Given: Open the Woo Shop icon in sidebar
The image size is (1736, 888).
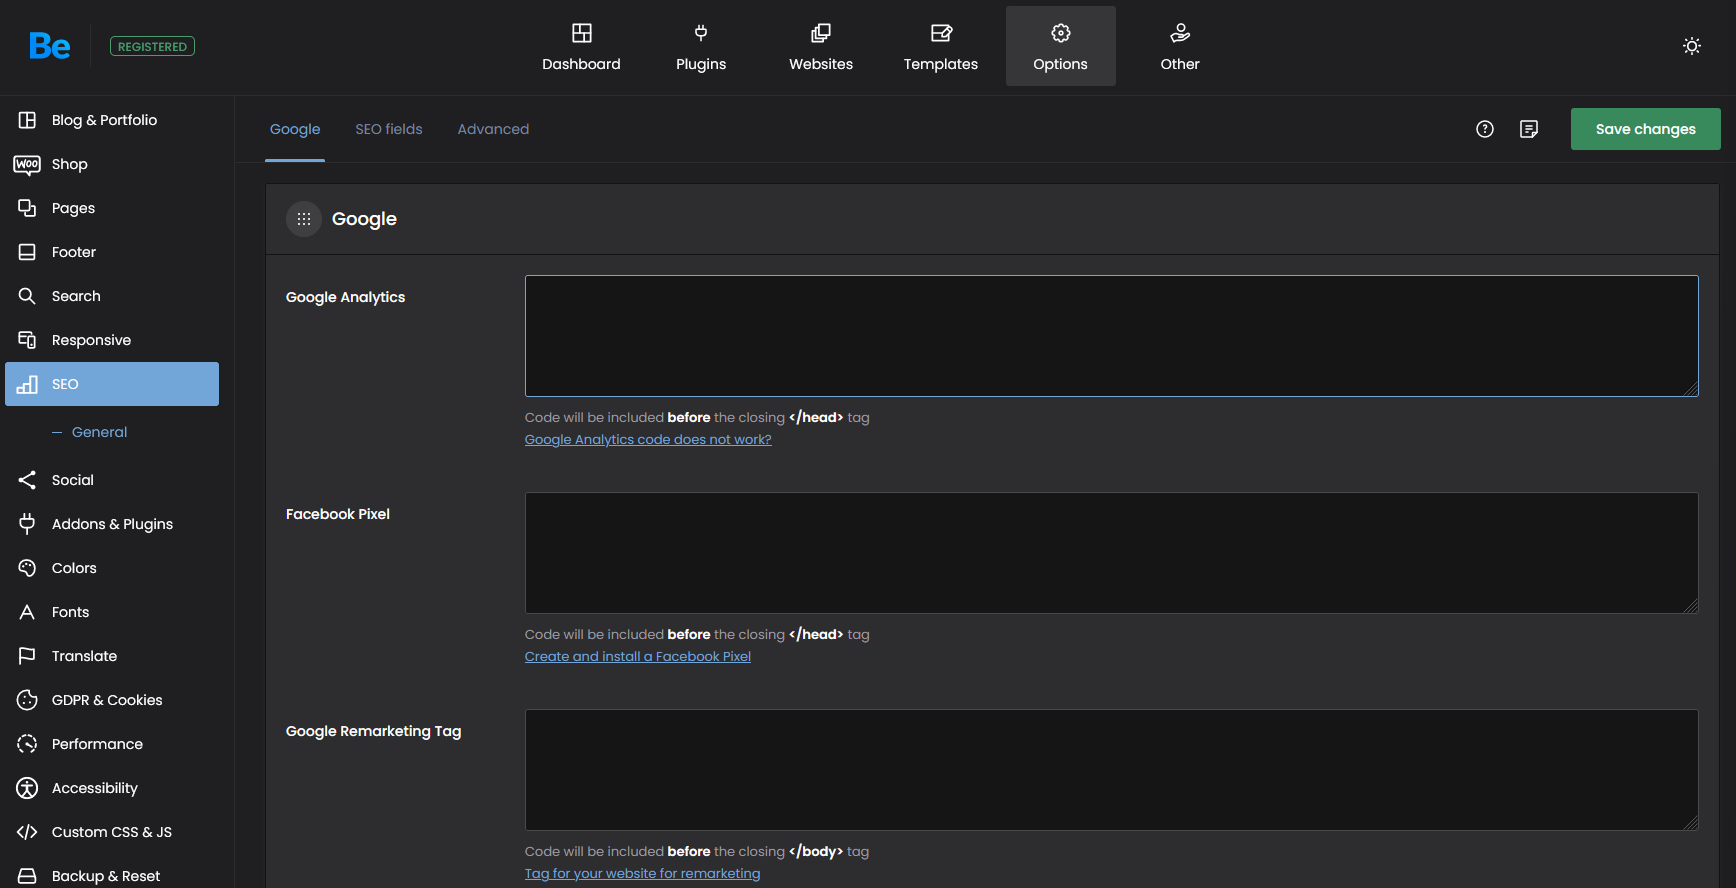Looking at the screenshot, I should (x=27, y=164).
